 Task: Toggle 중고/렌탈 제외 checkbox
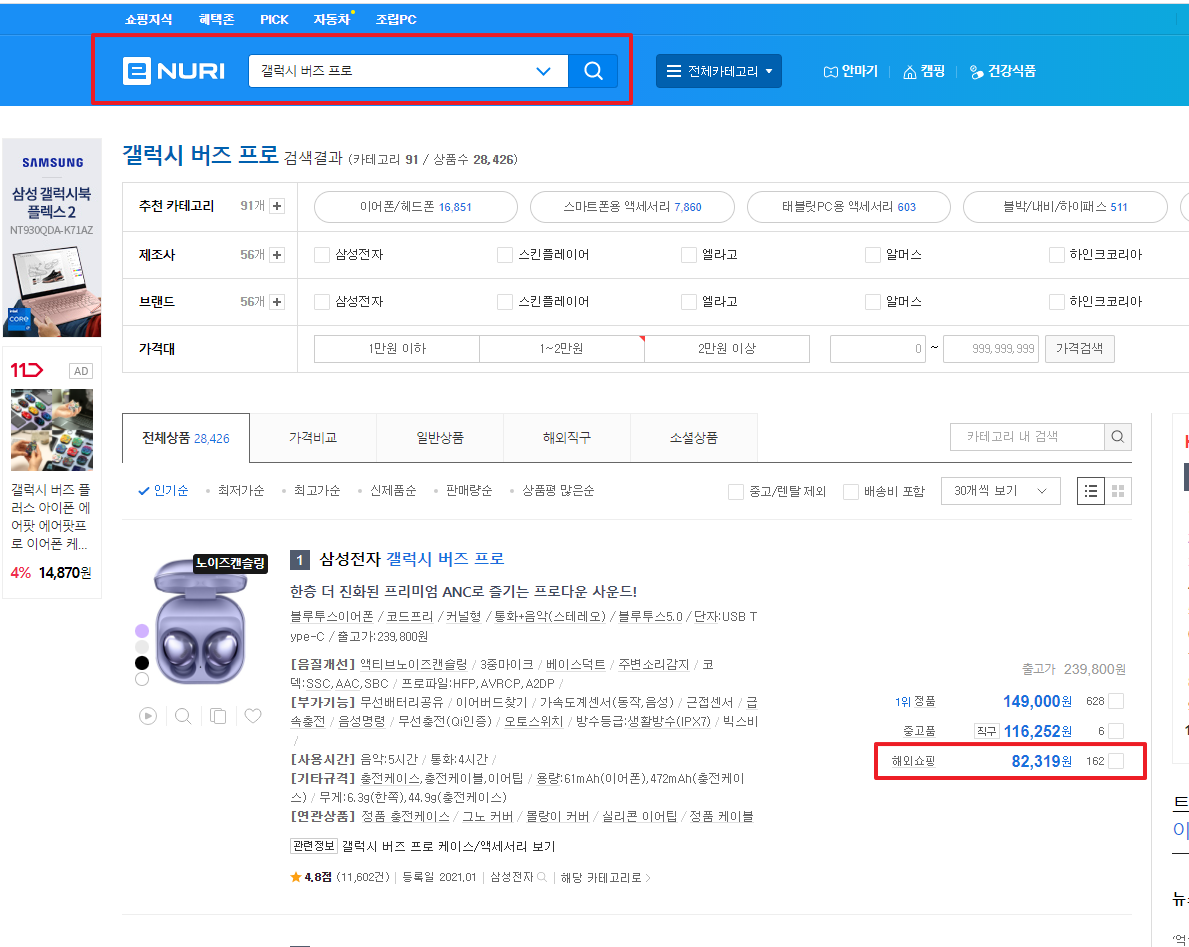tap(736, 492)
